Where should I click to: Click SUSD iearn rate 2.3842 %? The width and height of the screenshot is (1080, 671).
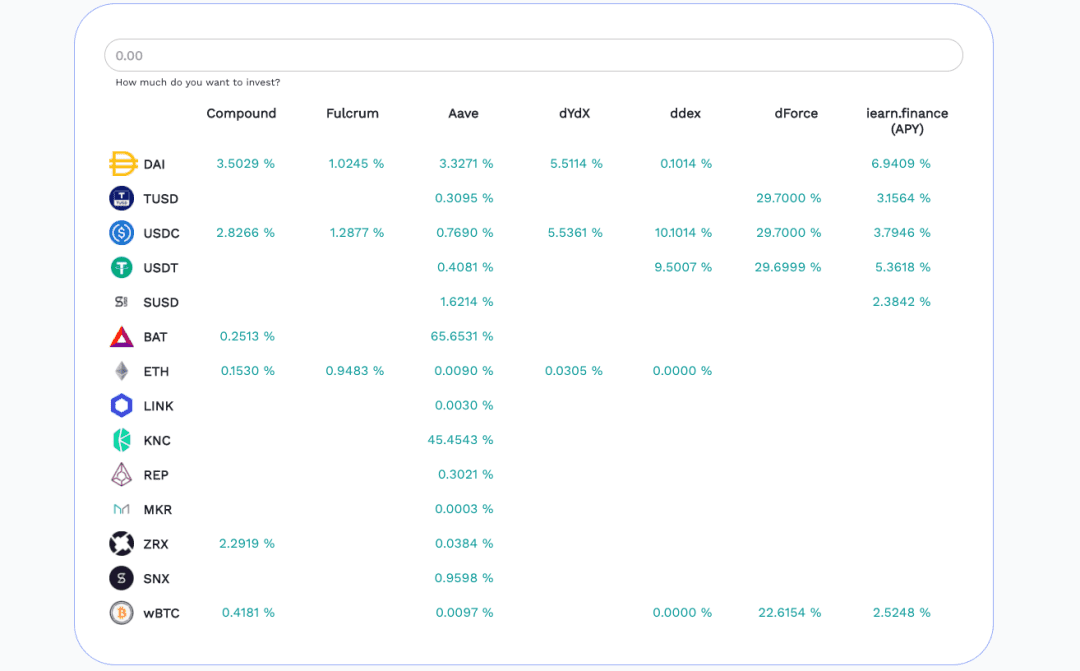(901, 301)
